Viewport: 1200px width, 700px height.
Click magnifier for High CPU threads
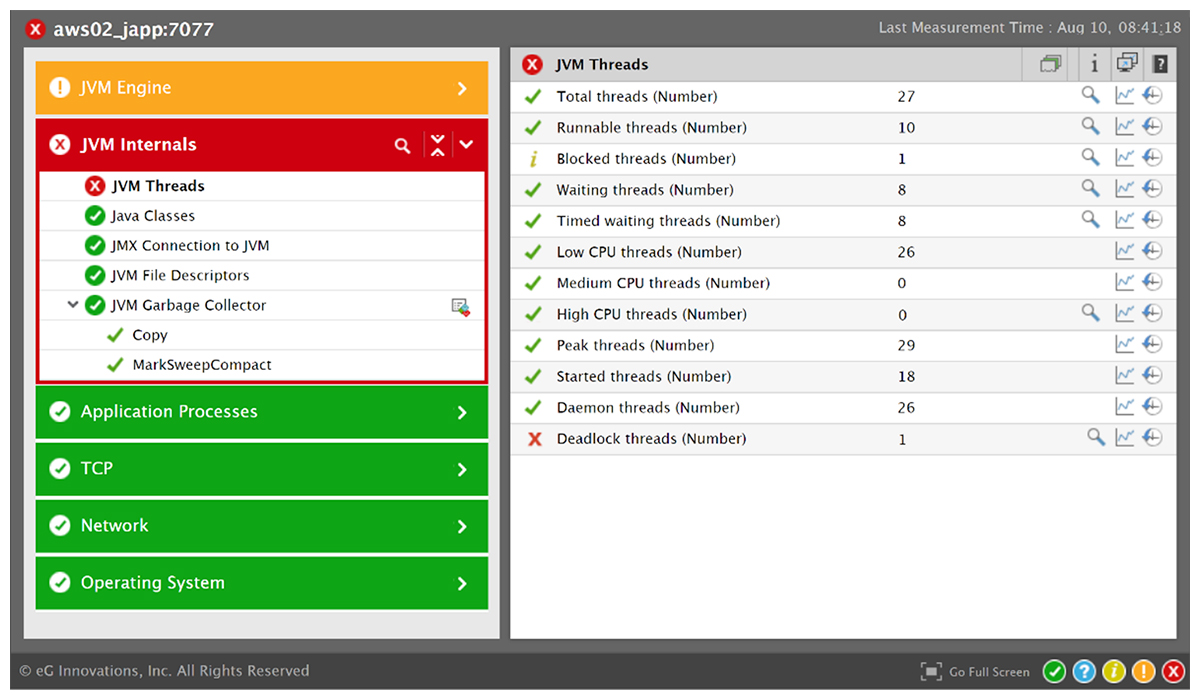click(1090, 313)
